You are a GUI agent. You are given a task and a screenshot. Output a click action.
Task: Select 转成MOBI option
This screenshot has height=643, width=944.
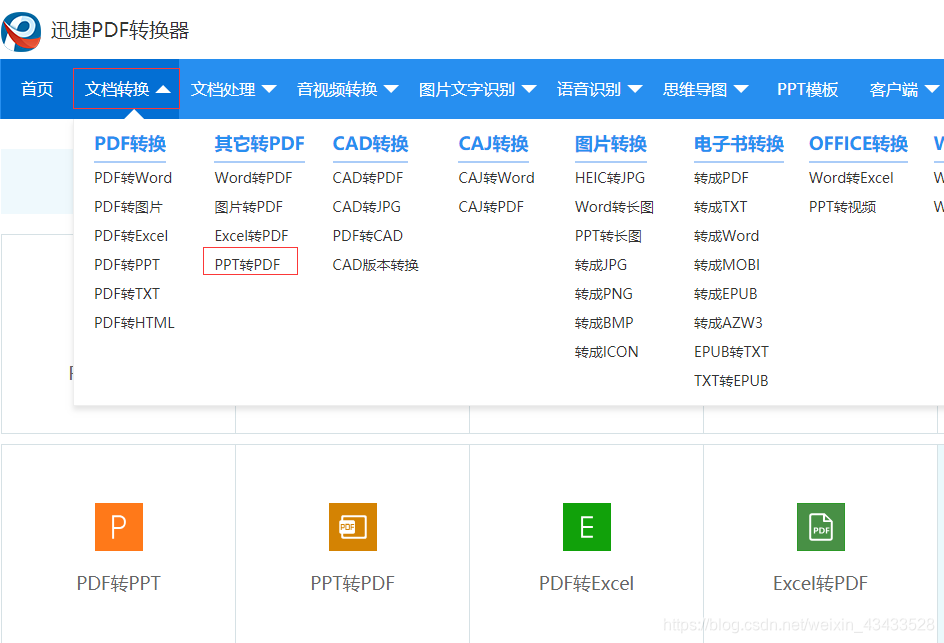click(727, 264)
